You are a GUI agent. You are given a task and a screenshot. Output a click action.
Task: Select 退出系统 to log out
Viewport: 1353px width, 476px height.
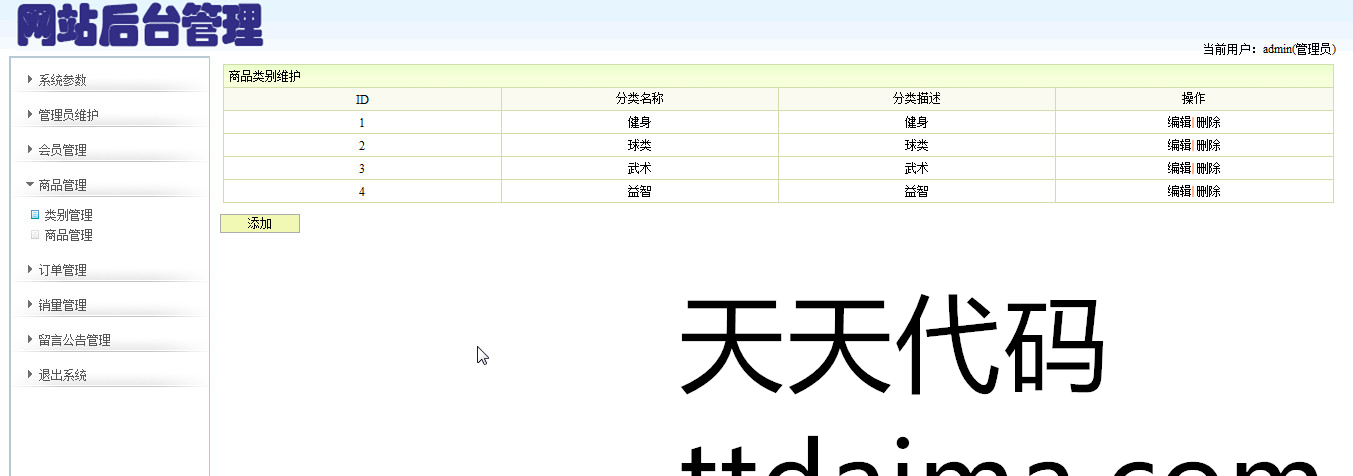pyautogui.click(x=62, y=375)
